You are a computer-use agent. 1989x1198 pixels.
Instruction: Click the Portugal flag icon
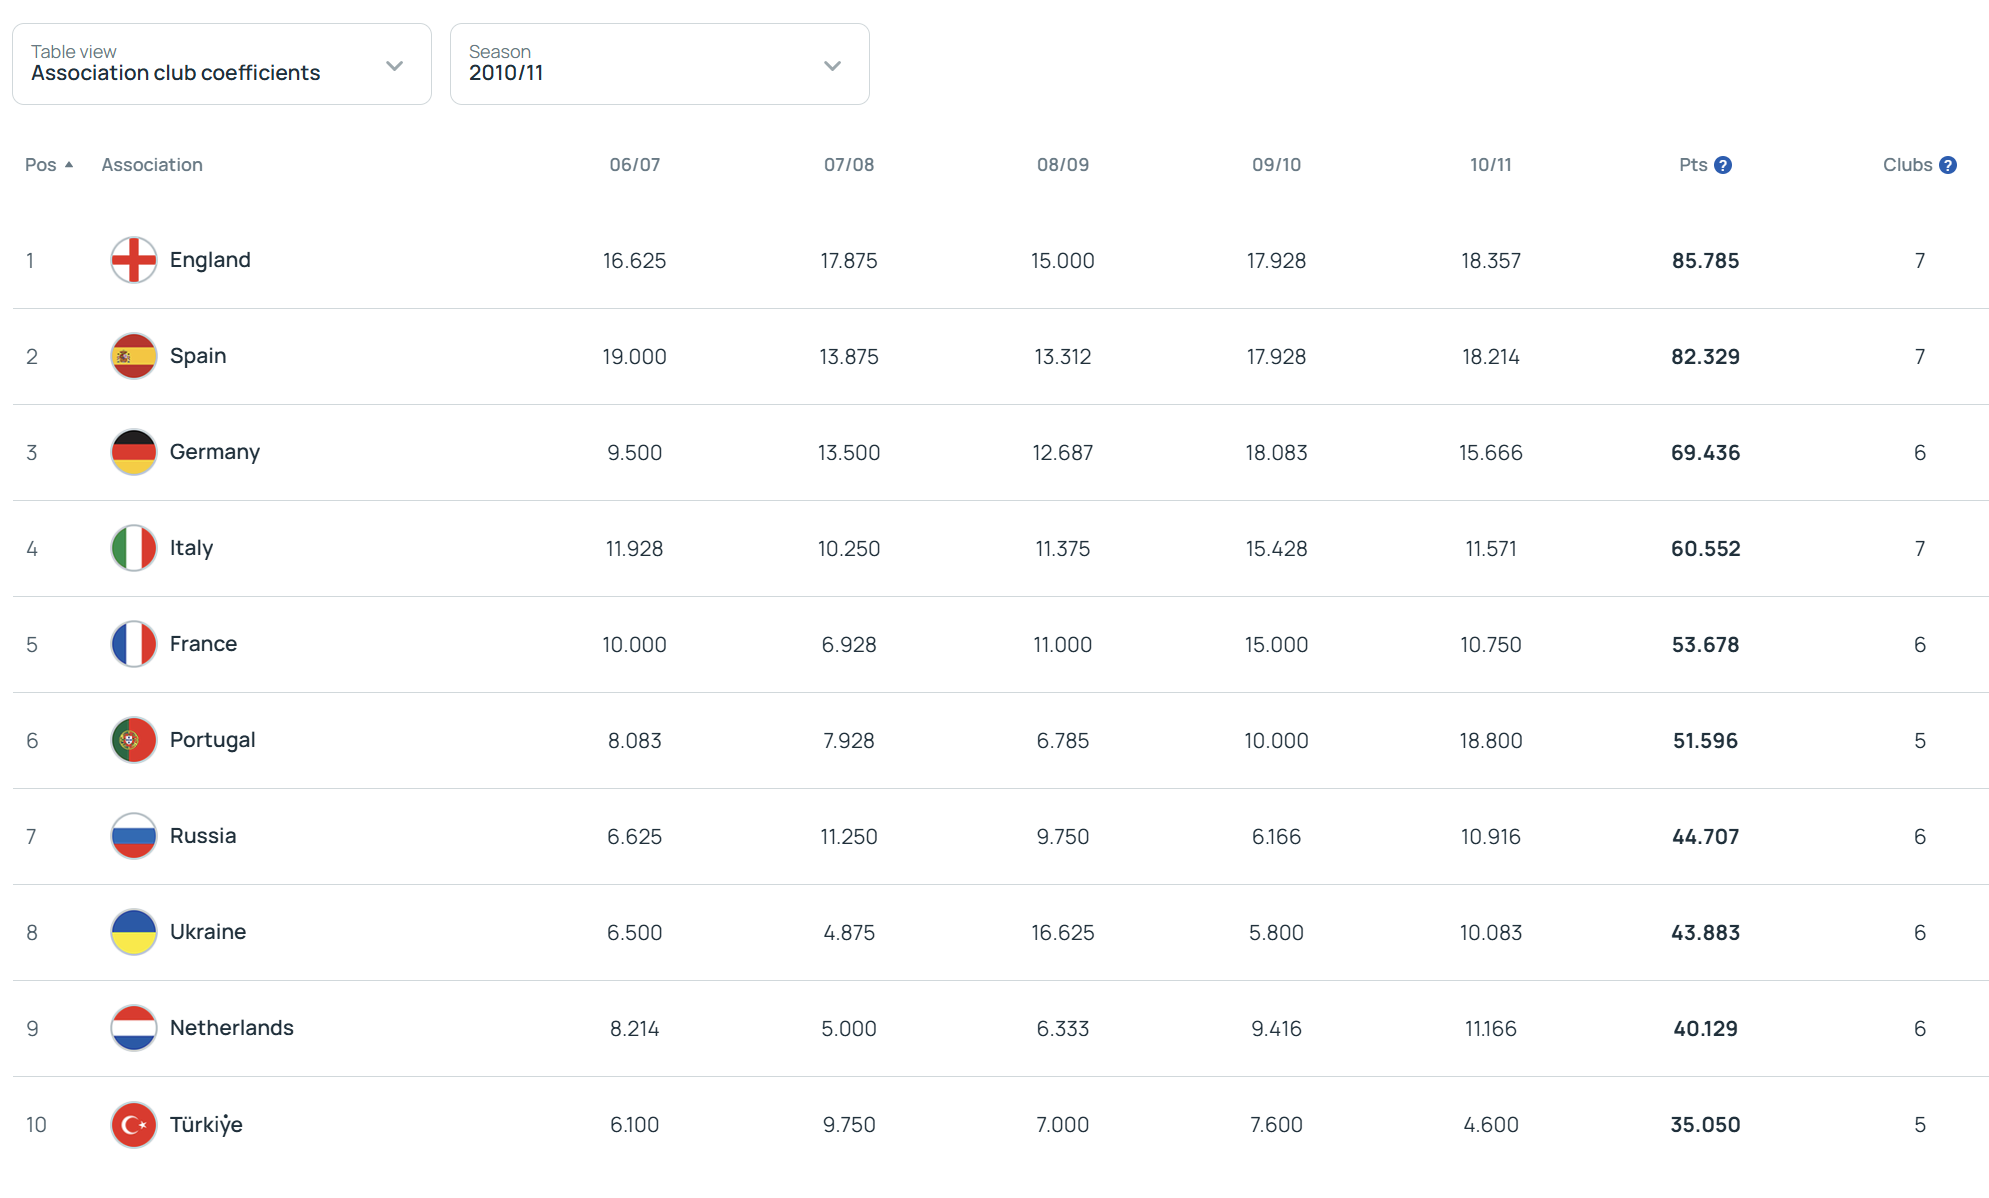pyautogui.click(x=133, y=740)
